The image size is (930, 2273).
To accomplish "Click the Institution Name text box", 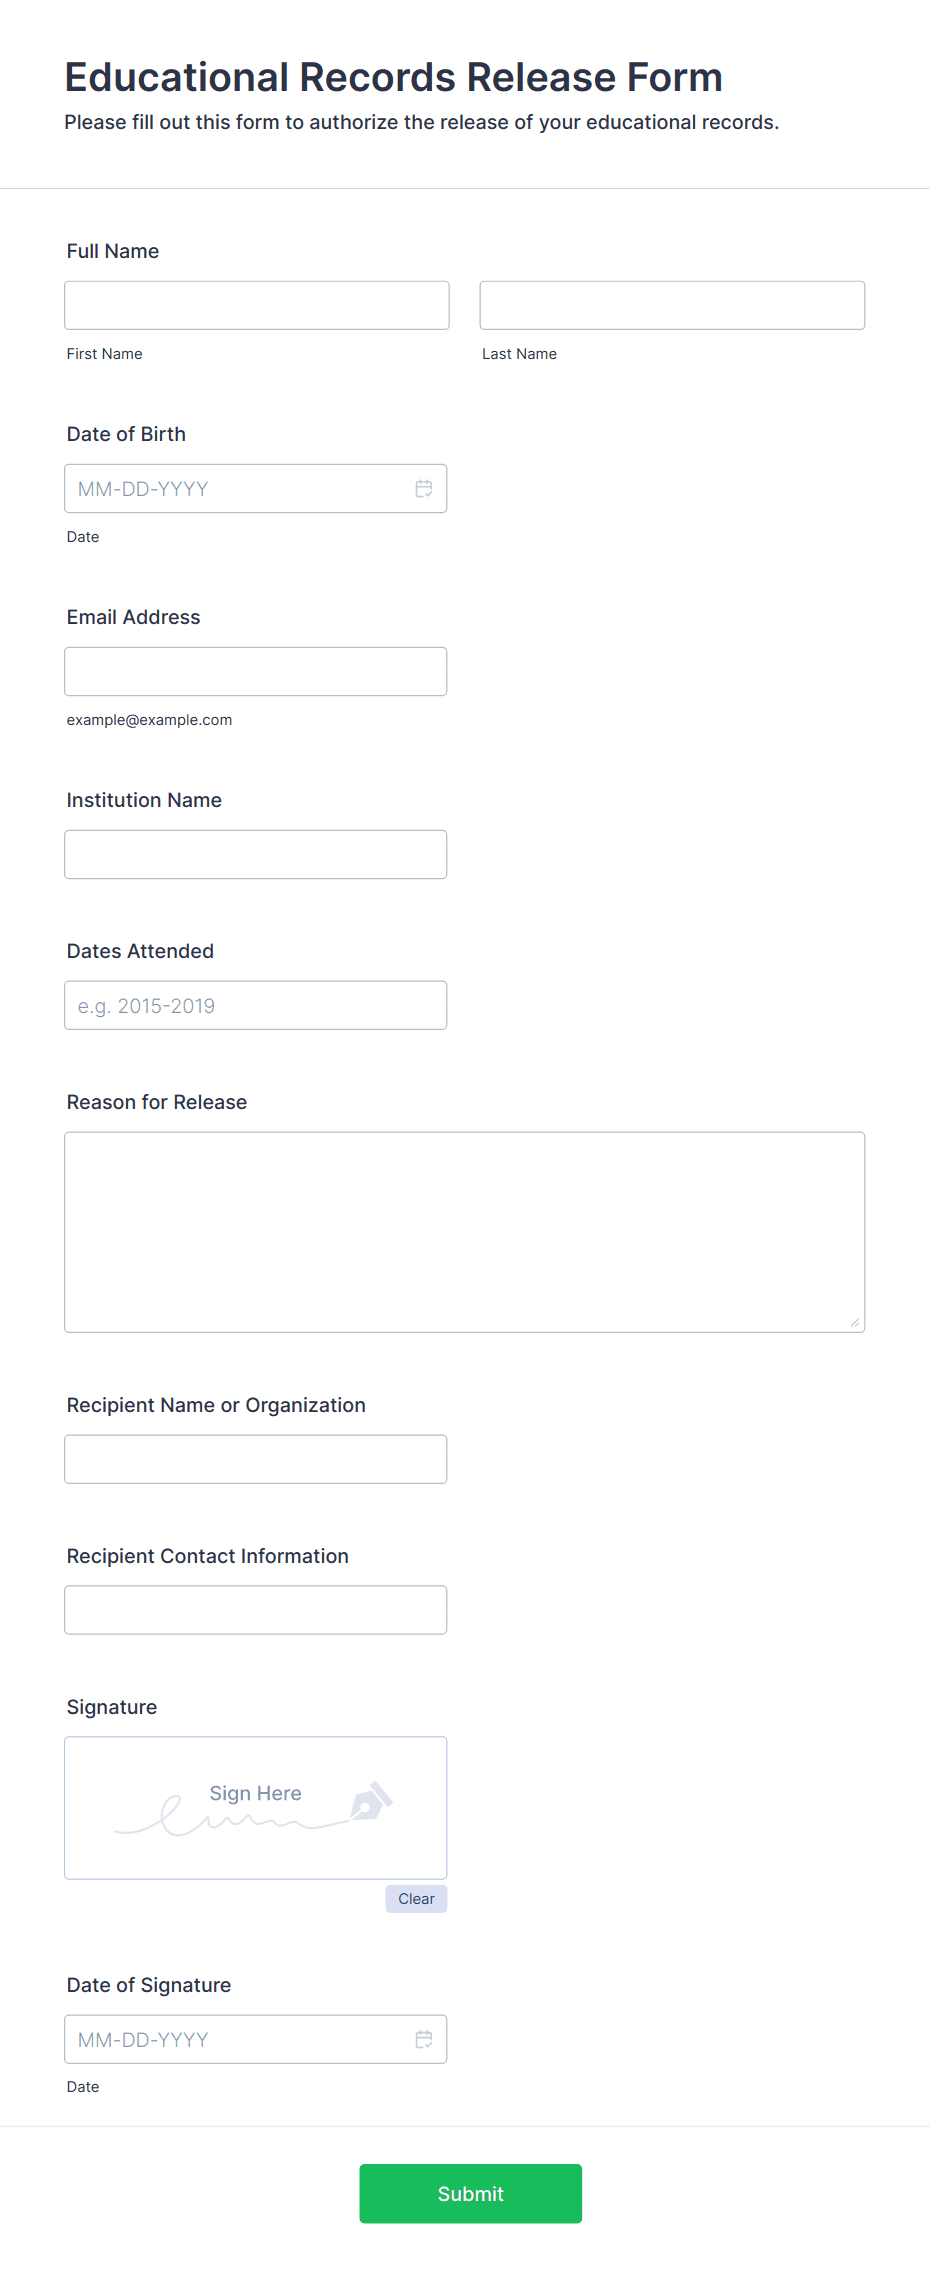I will tap(256, 855).
